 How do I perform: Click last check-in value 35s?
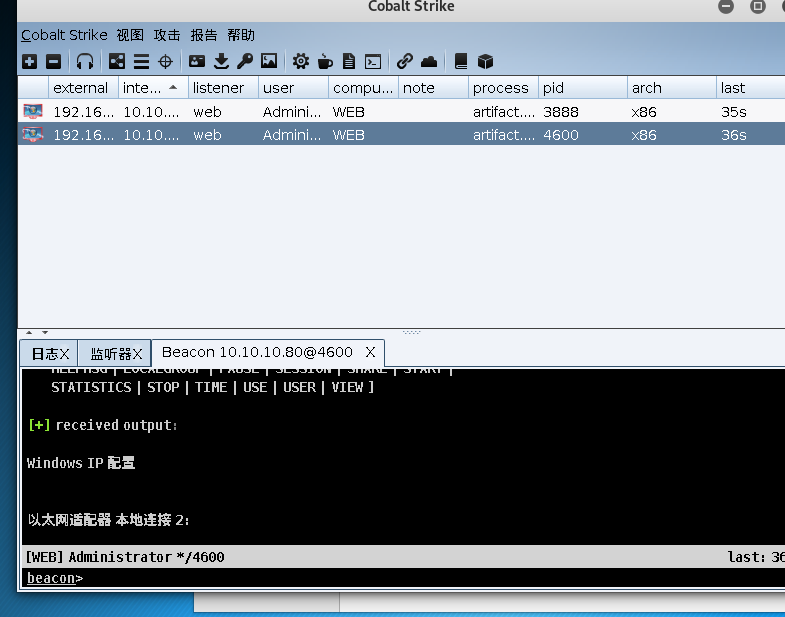click(733, 112)
